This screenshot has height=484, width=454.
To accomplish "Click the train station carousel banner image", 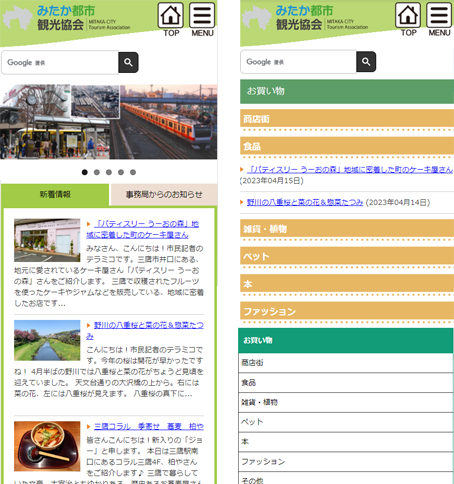I will [109, 122].
